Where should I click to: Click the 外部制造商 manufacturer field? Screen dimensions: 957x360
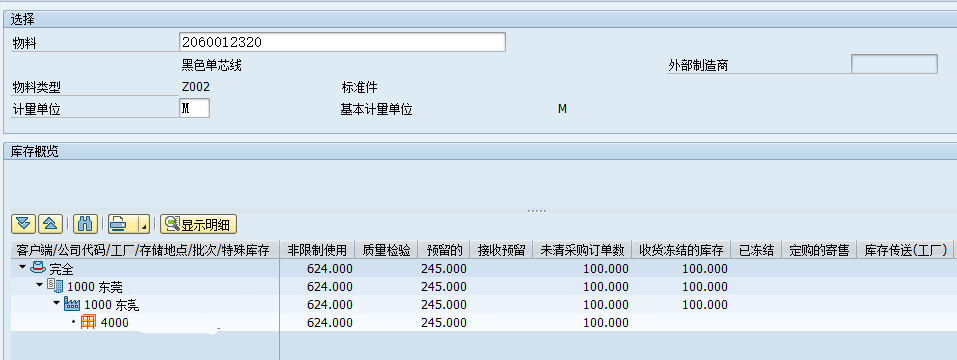pos(894,64)
